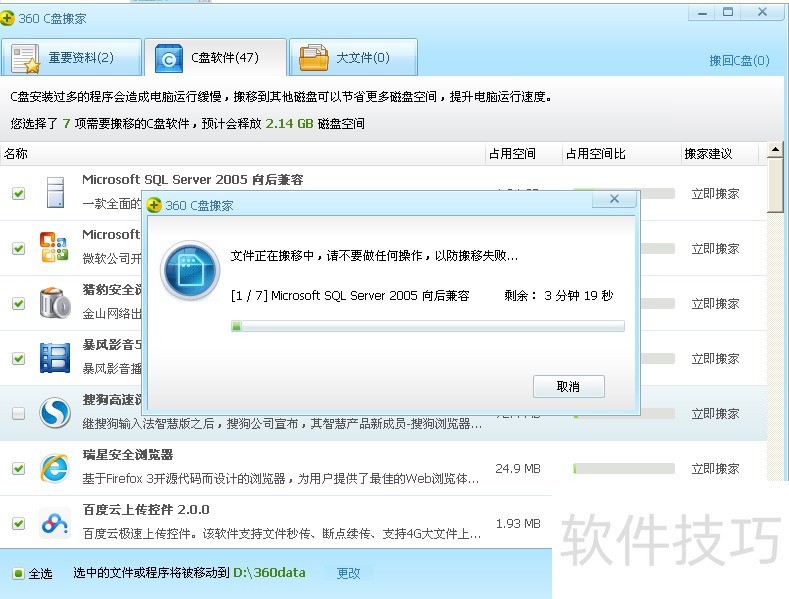
Task: Open the title bar dropdown menu button
Action: pos(701,13)
